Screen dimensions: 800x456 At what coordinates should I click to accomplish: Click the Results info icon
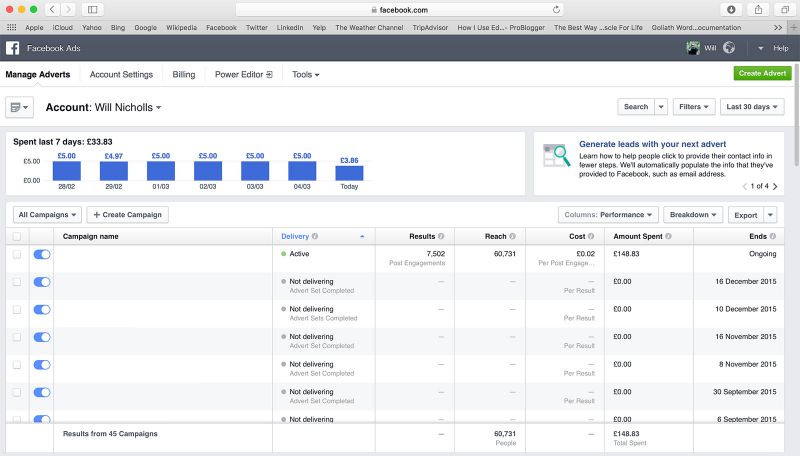coord(441,236)
